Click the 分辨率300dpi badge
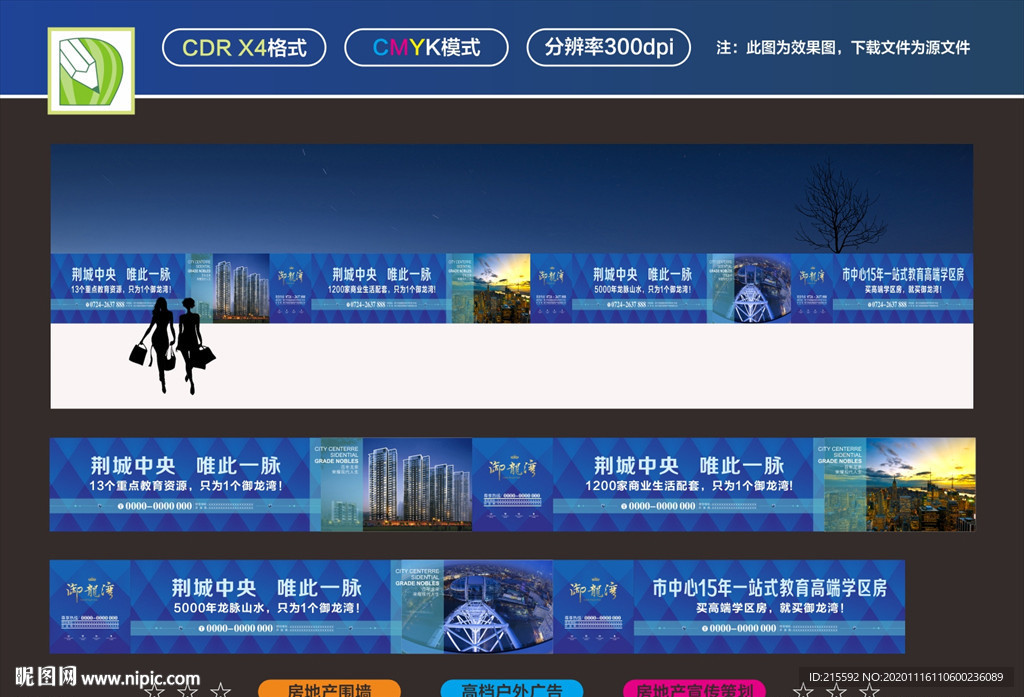Screen dimensions: 1024x697 (610, 46)
